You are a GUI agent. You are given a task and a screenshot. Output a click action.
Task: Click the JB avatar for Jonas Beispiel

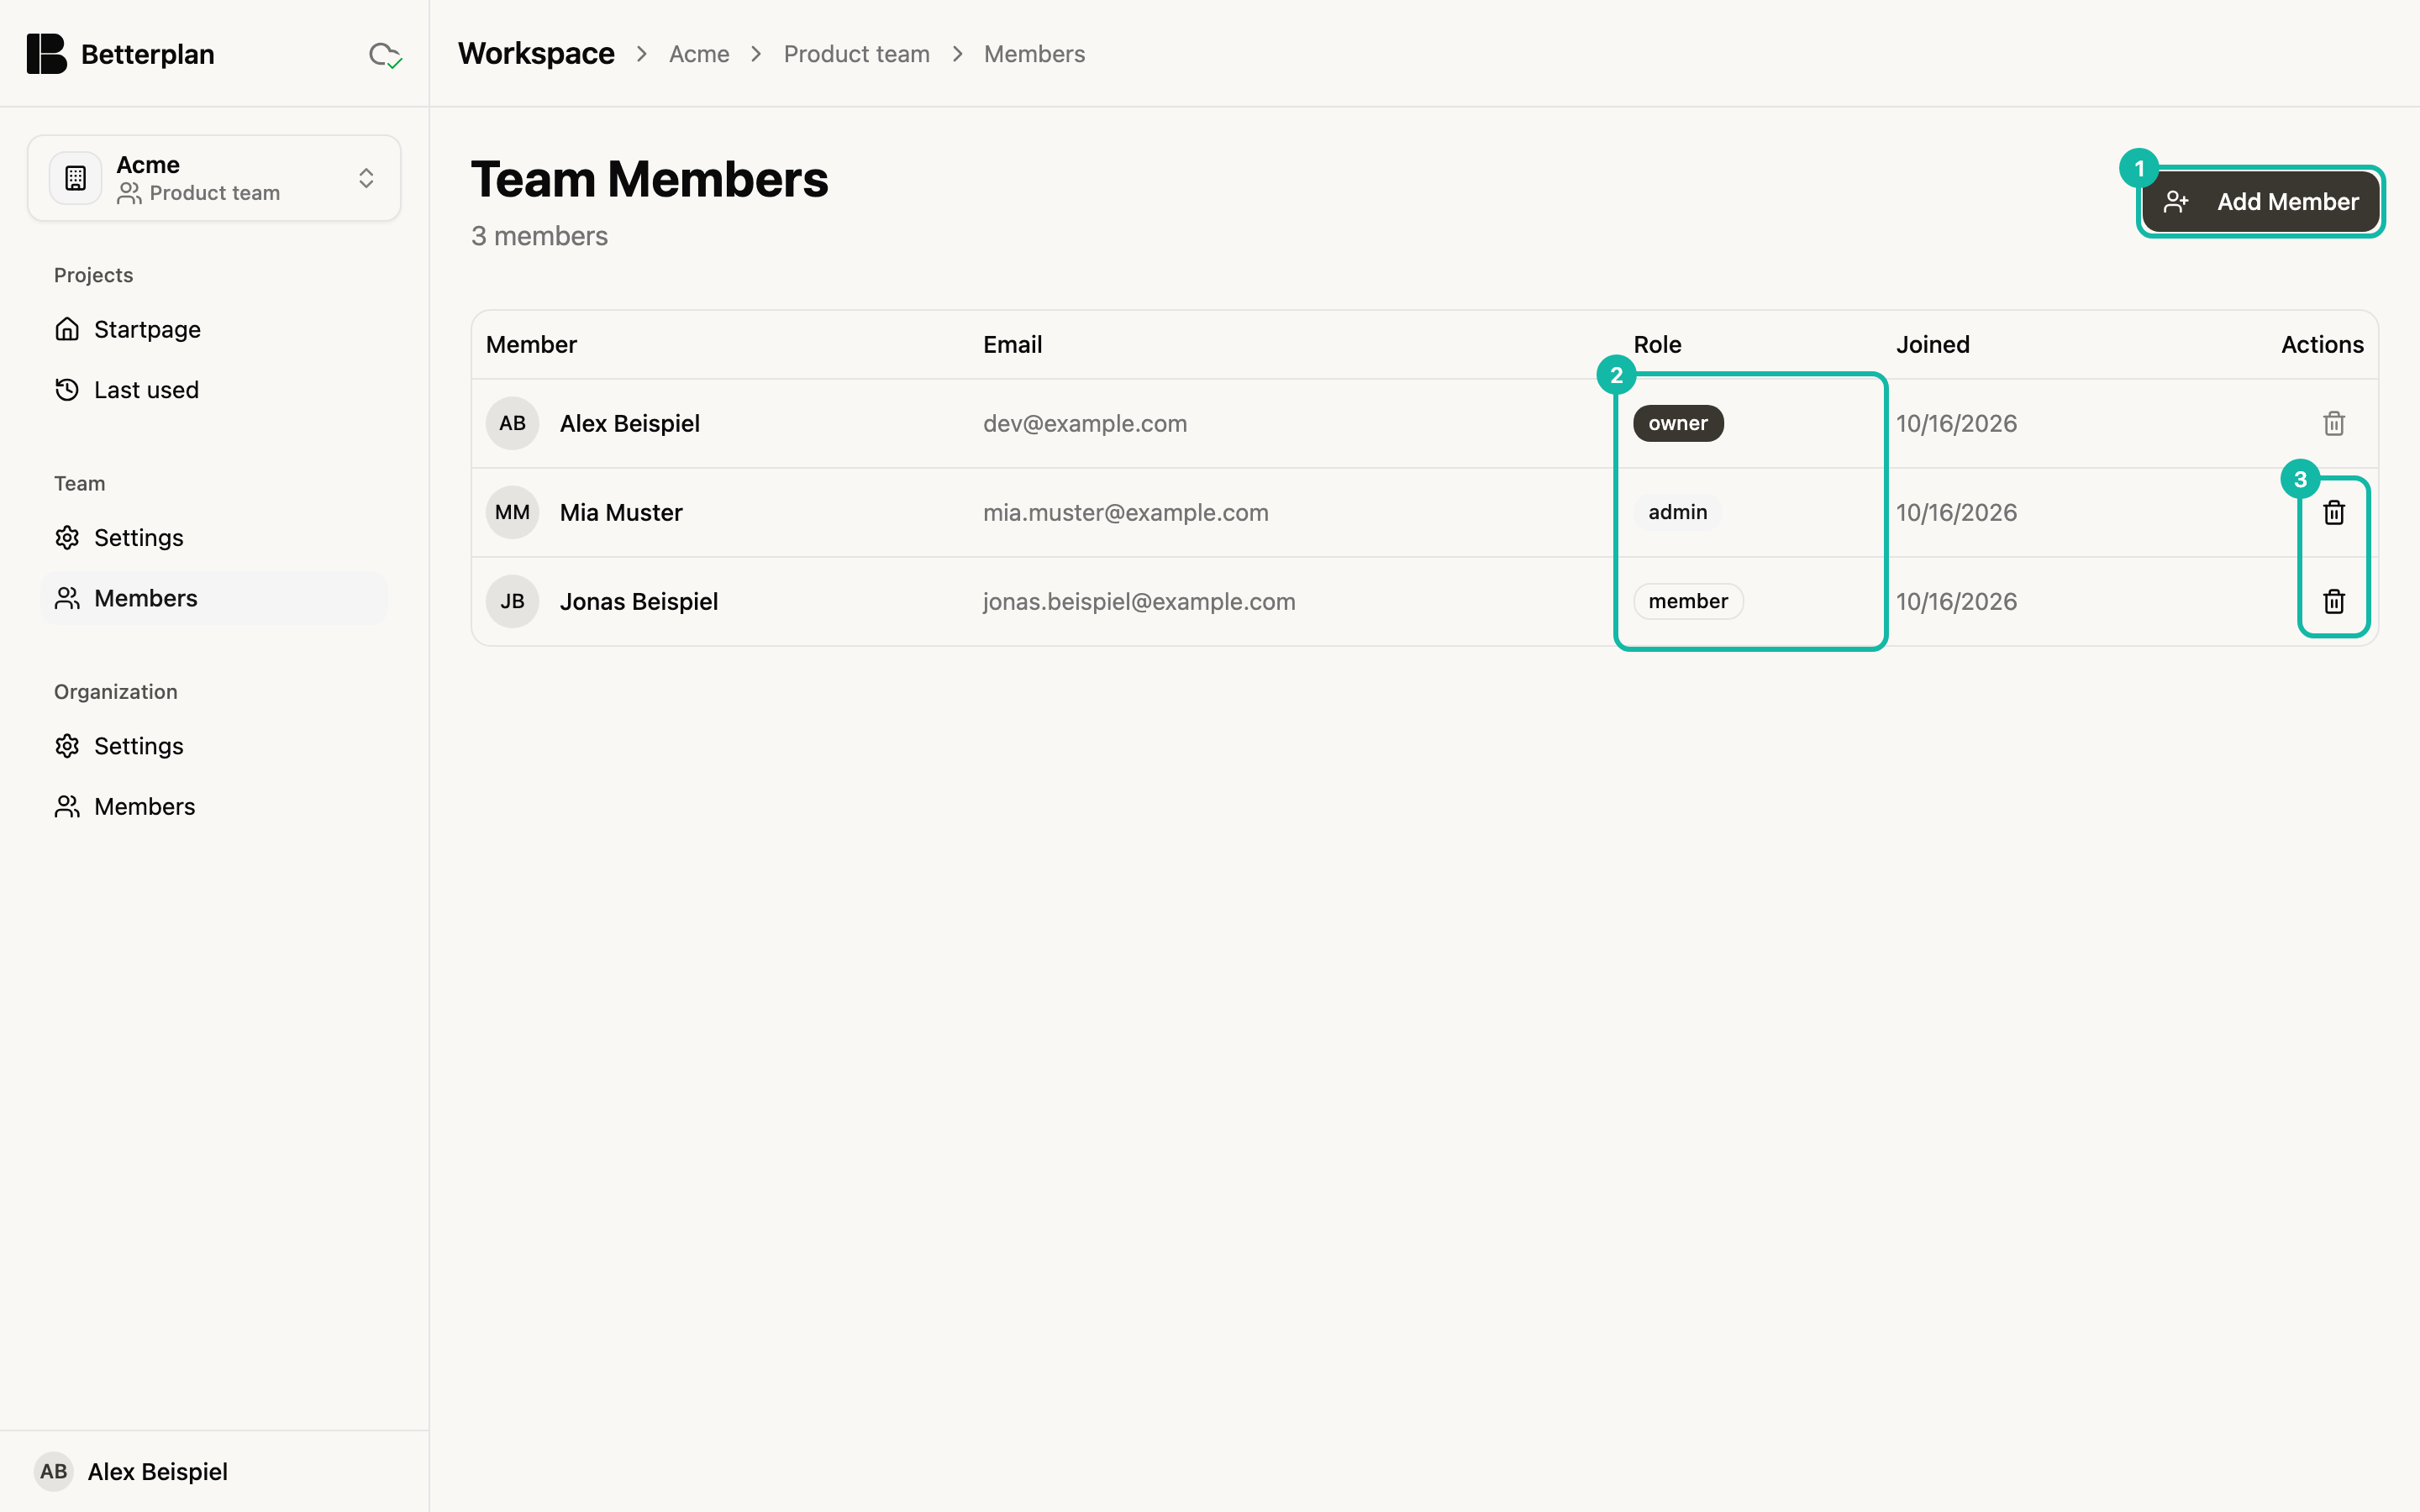pyautogui.click(x=512, y=601)
